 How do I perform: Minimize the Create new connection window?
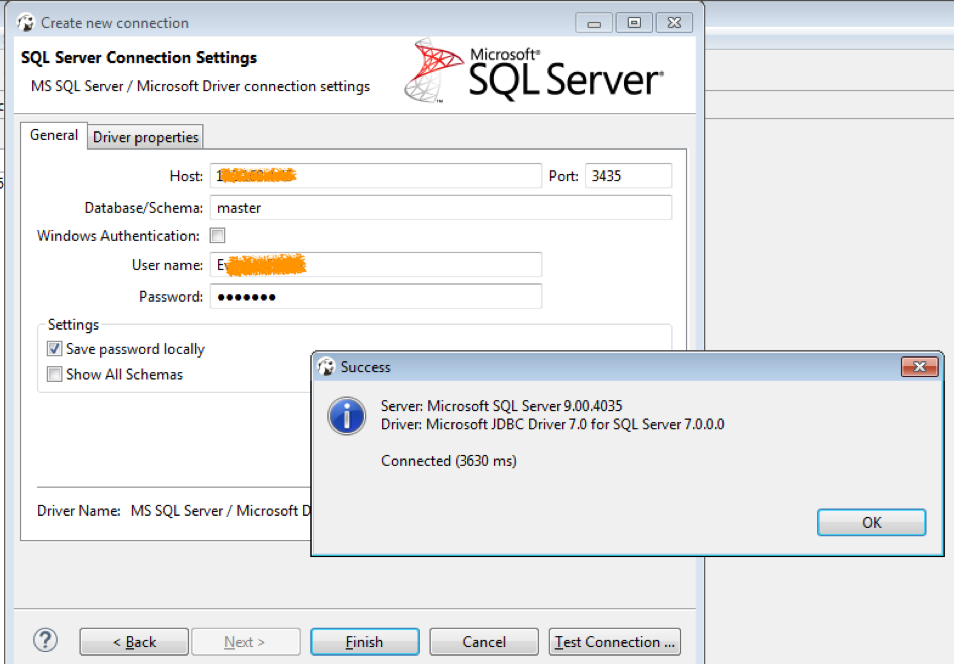coord(595,22)
